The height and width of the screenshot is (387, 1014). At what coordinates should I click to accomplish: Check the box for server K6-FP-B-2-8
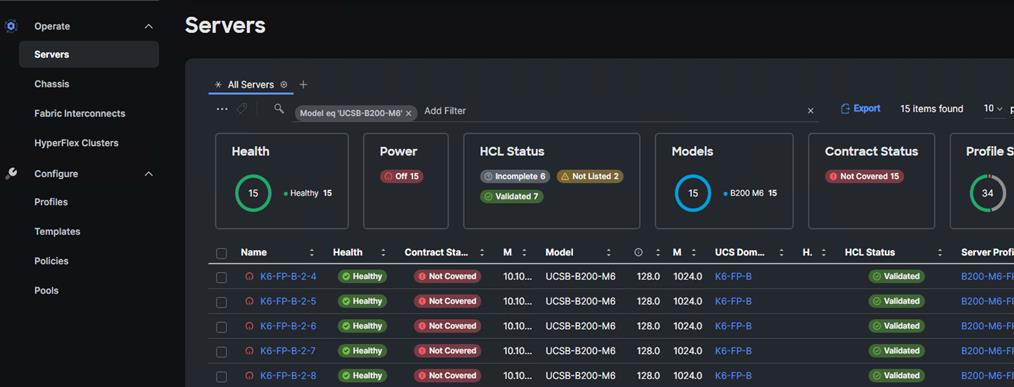coord(221,376)
